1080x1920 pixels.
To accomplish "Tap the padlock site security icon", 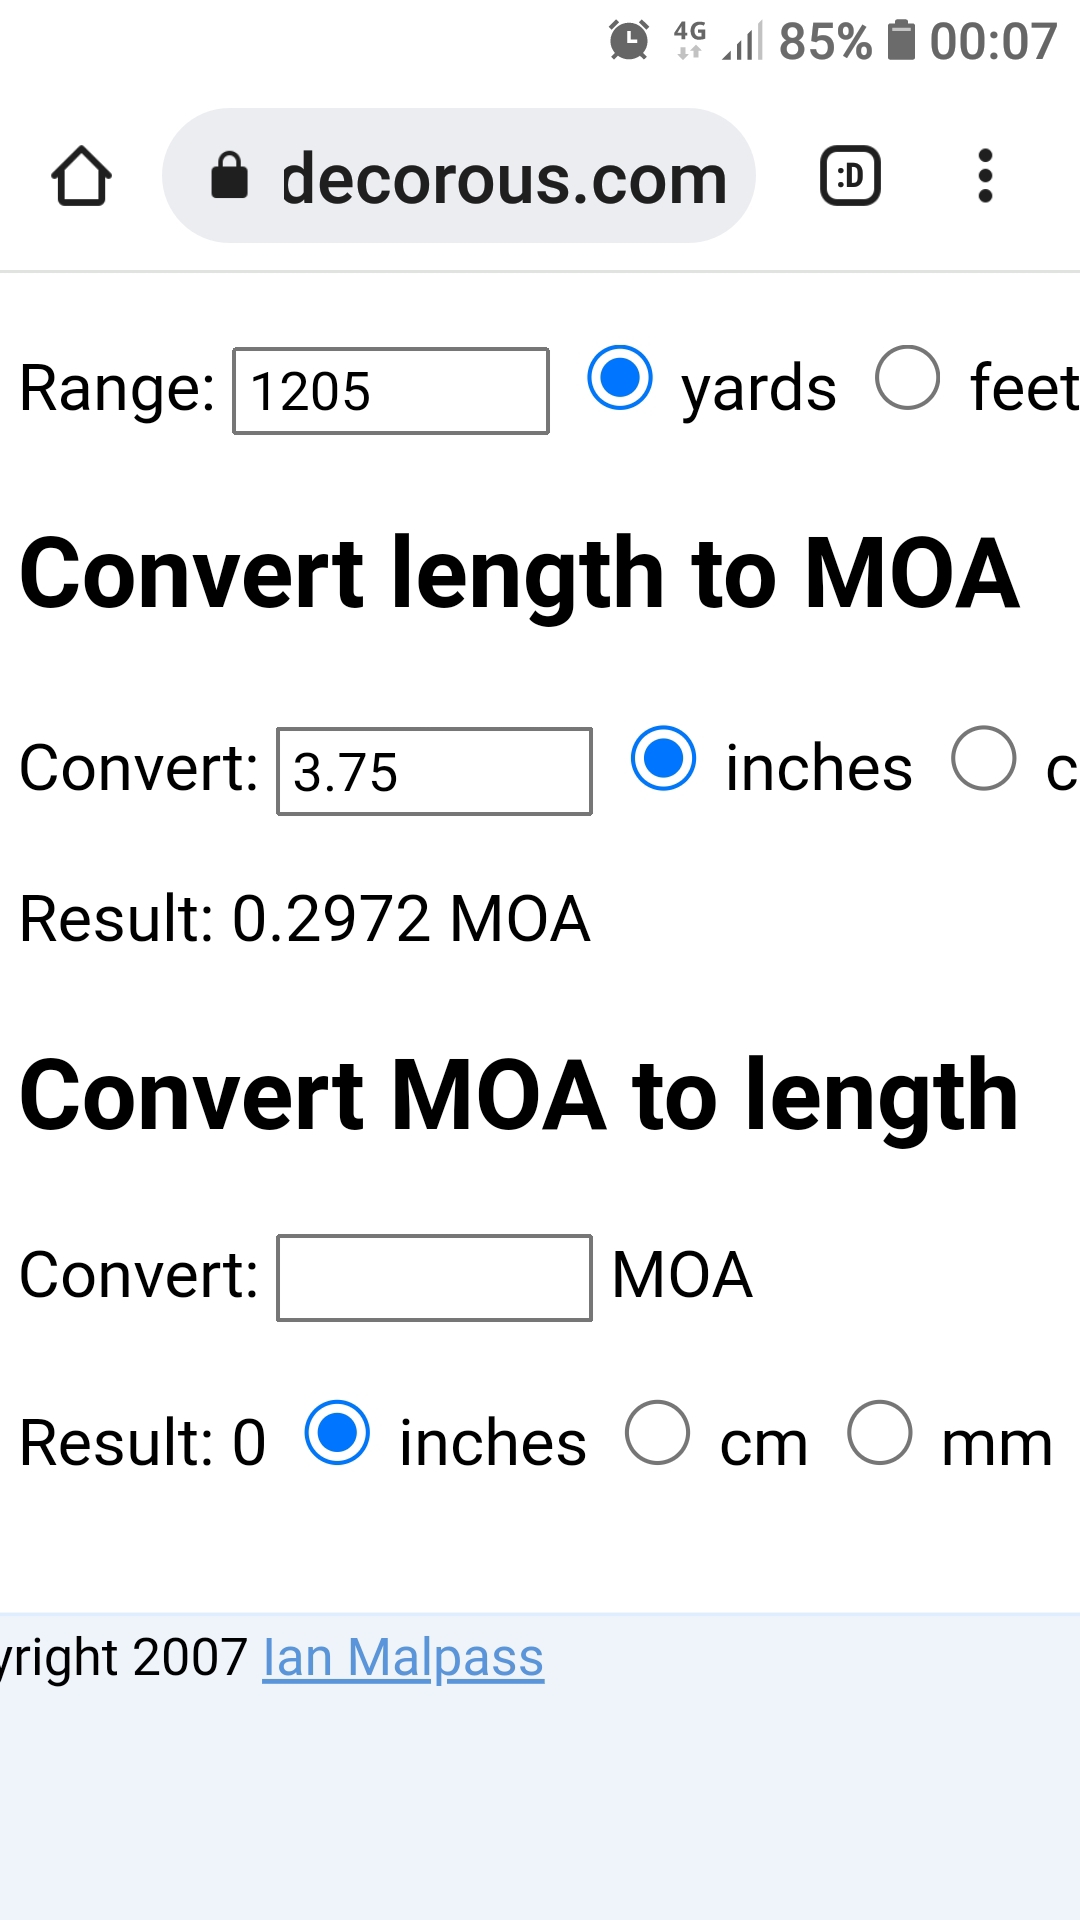I will click(229, 176).
